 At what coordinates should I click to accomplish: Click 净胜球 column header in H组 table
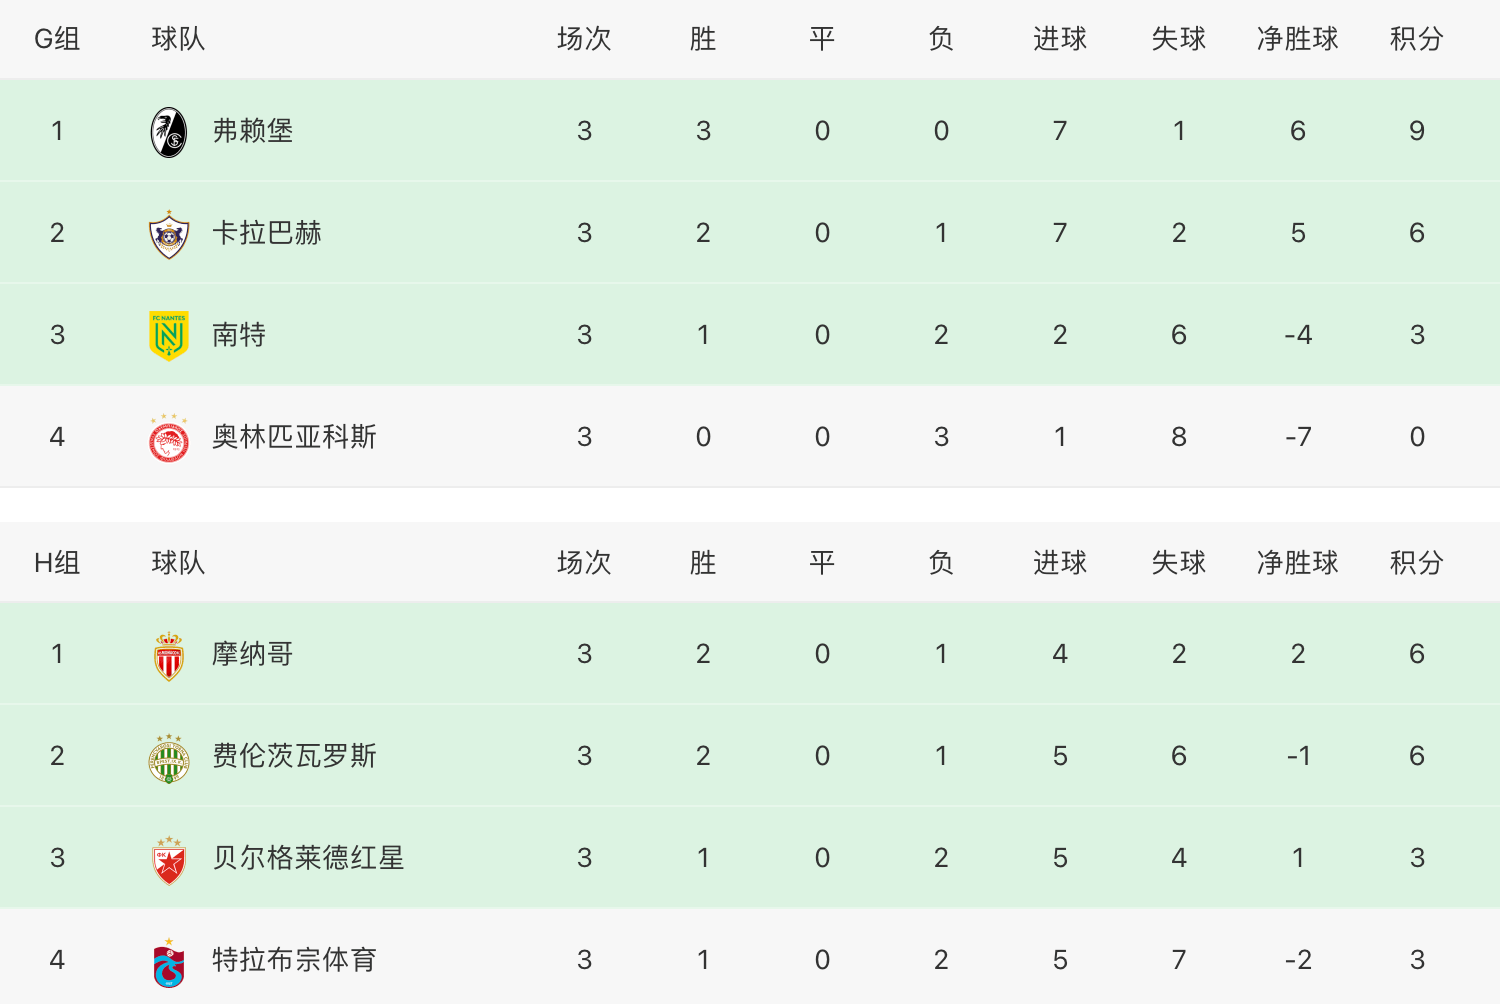point(1297,563)
